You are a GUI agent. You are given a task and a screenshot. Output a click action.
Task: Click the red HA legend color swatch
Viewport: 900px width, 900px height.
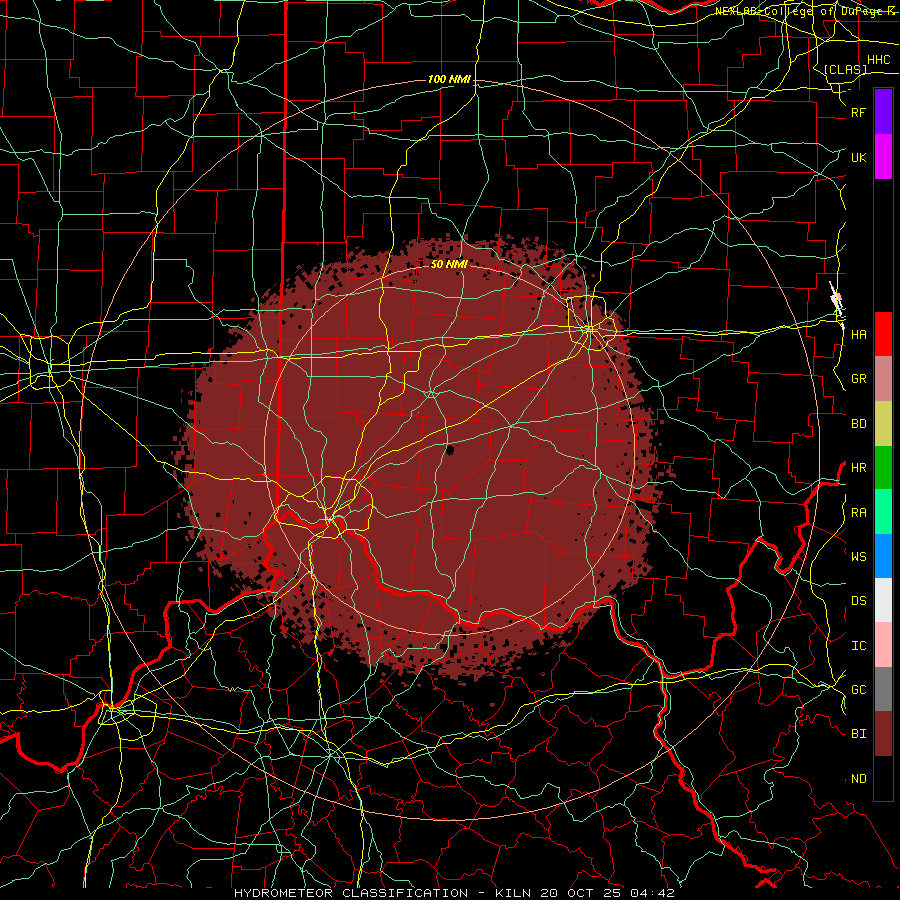pyautogui.click(x=883, y=334)
